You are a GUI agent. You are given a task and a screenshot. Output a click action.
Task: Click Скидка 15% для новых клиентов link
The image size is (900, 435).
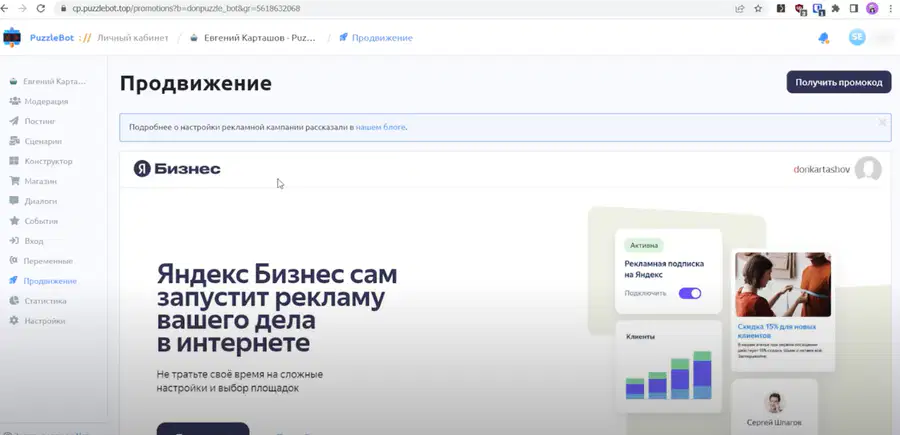click(777, 331)
